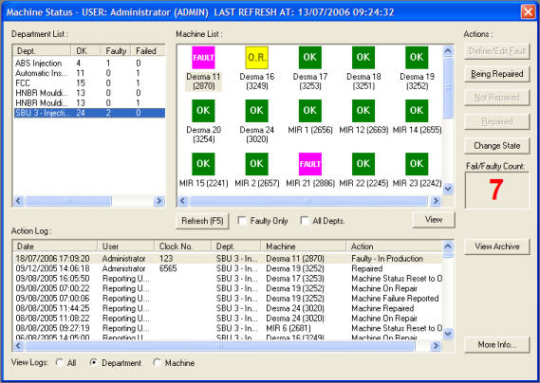The width and height of the screenshot is (540, 383).
Task: Select the MIR 15 (2241) OK icon
Action: pos(203,164)
